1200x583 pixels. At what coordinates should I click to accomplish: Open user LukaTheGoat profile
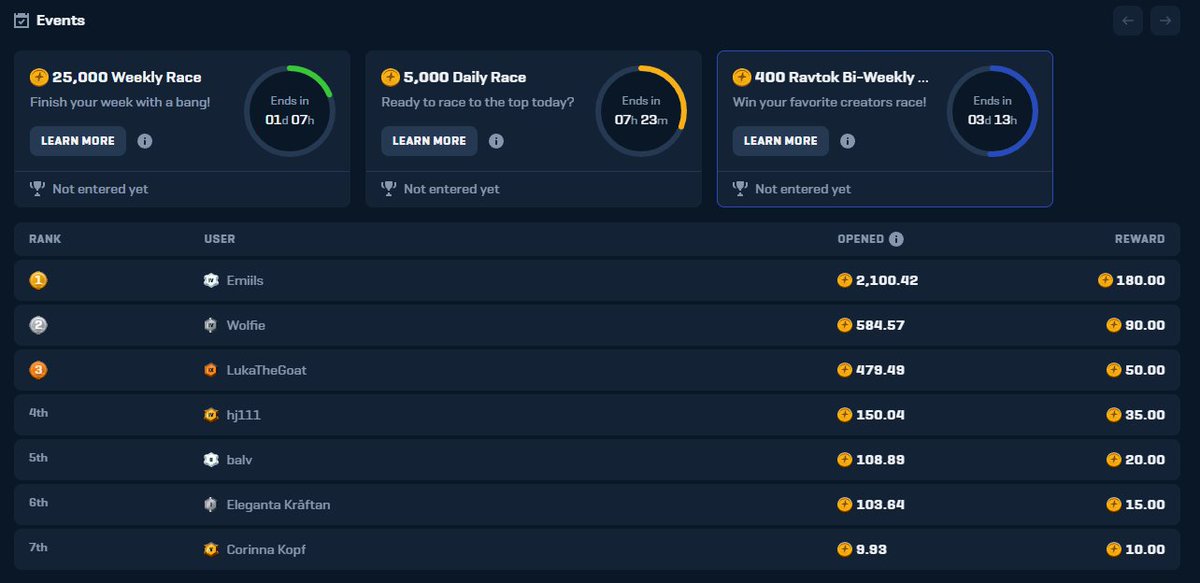pos(267,370)
